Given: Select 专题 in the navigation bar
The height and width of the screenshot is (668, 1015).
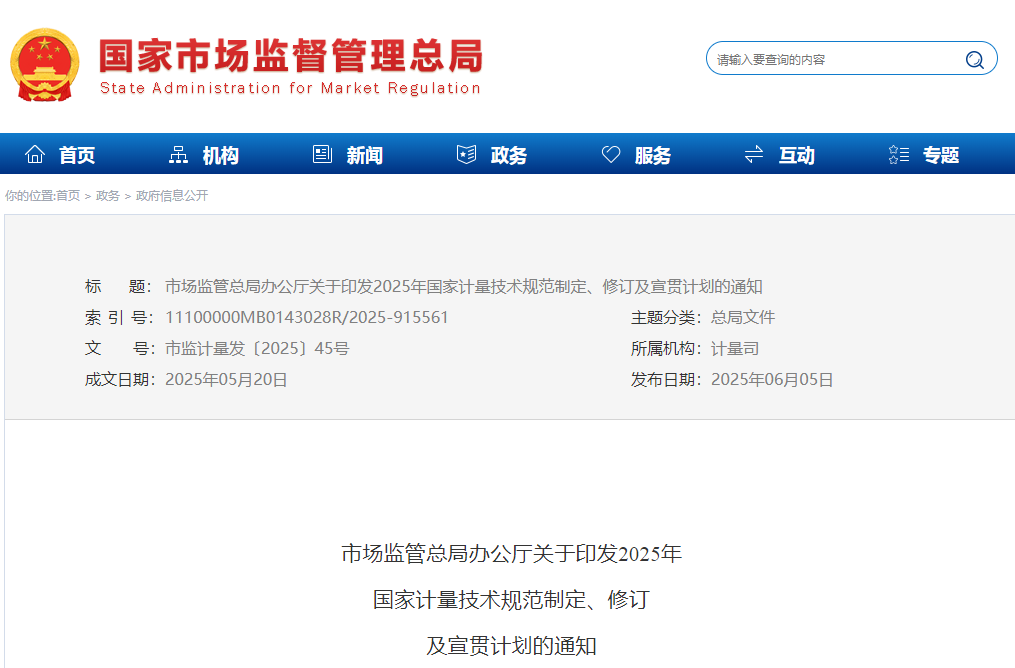Looking at the screenshot, I should click(x=941, y=155).
